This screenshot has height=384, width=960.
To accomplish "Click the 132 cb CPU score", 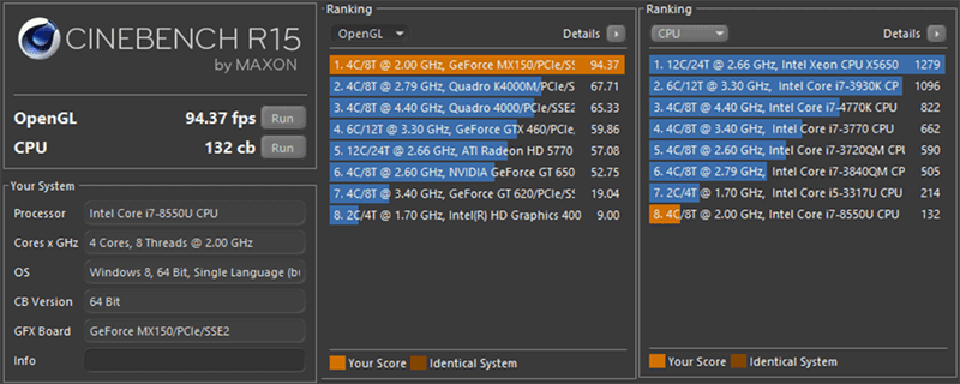I will (x=230, y=148).
